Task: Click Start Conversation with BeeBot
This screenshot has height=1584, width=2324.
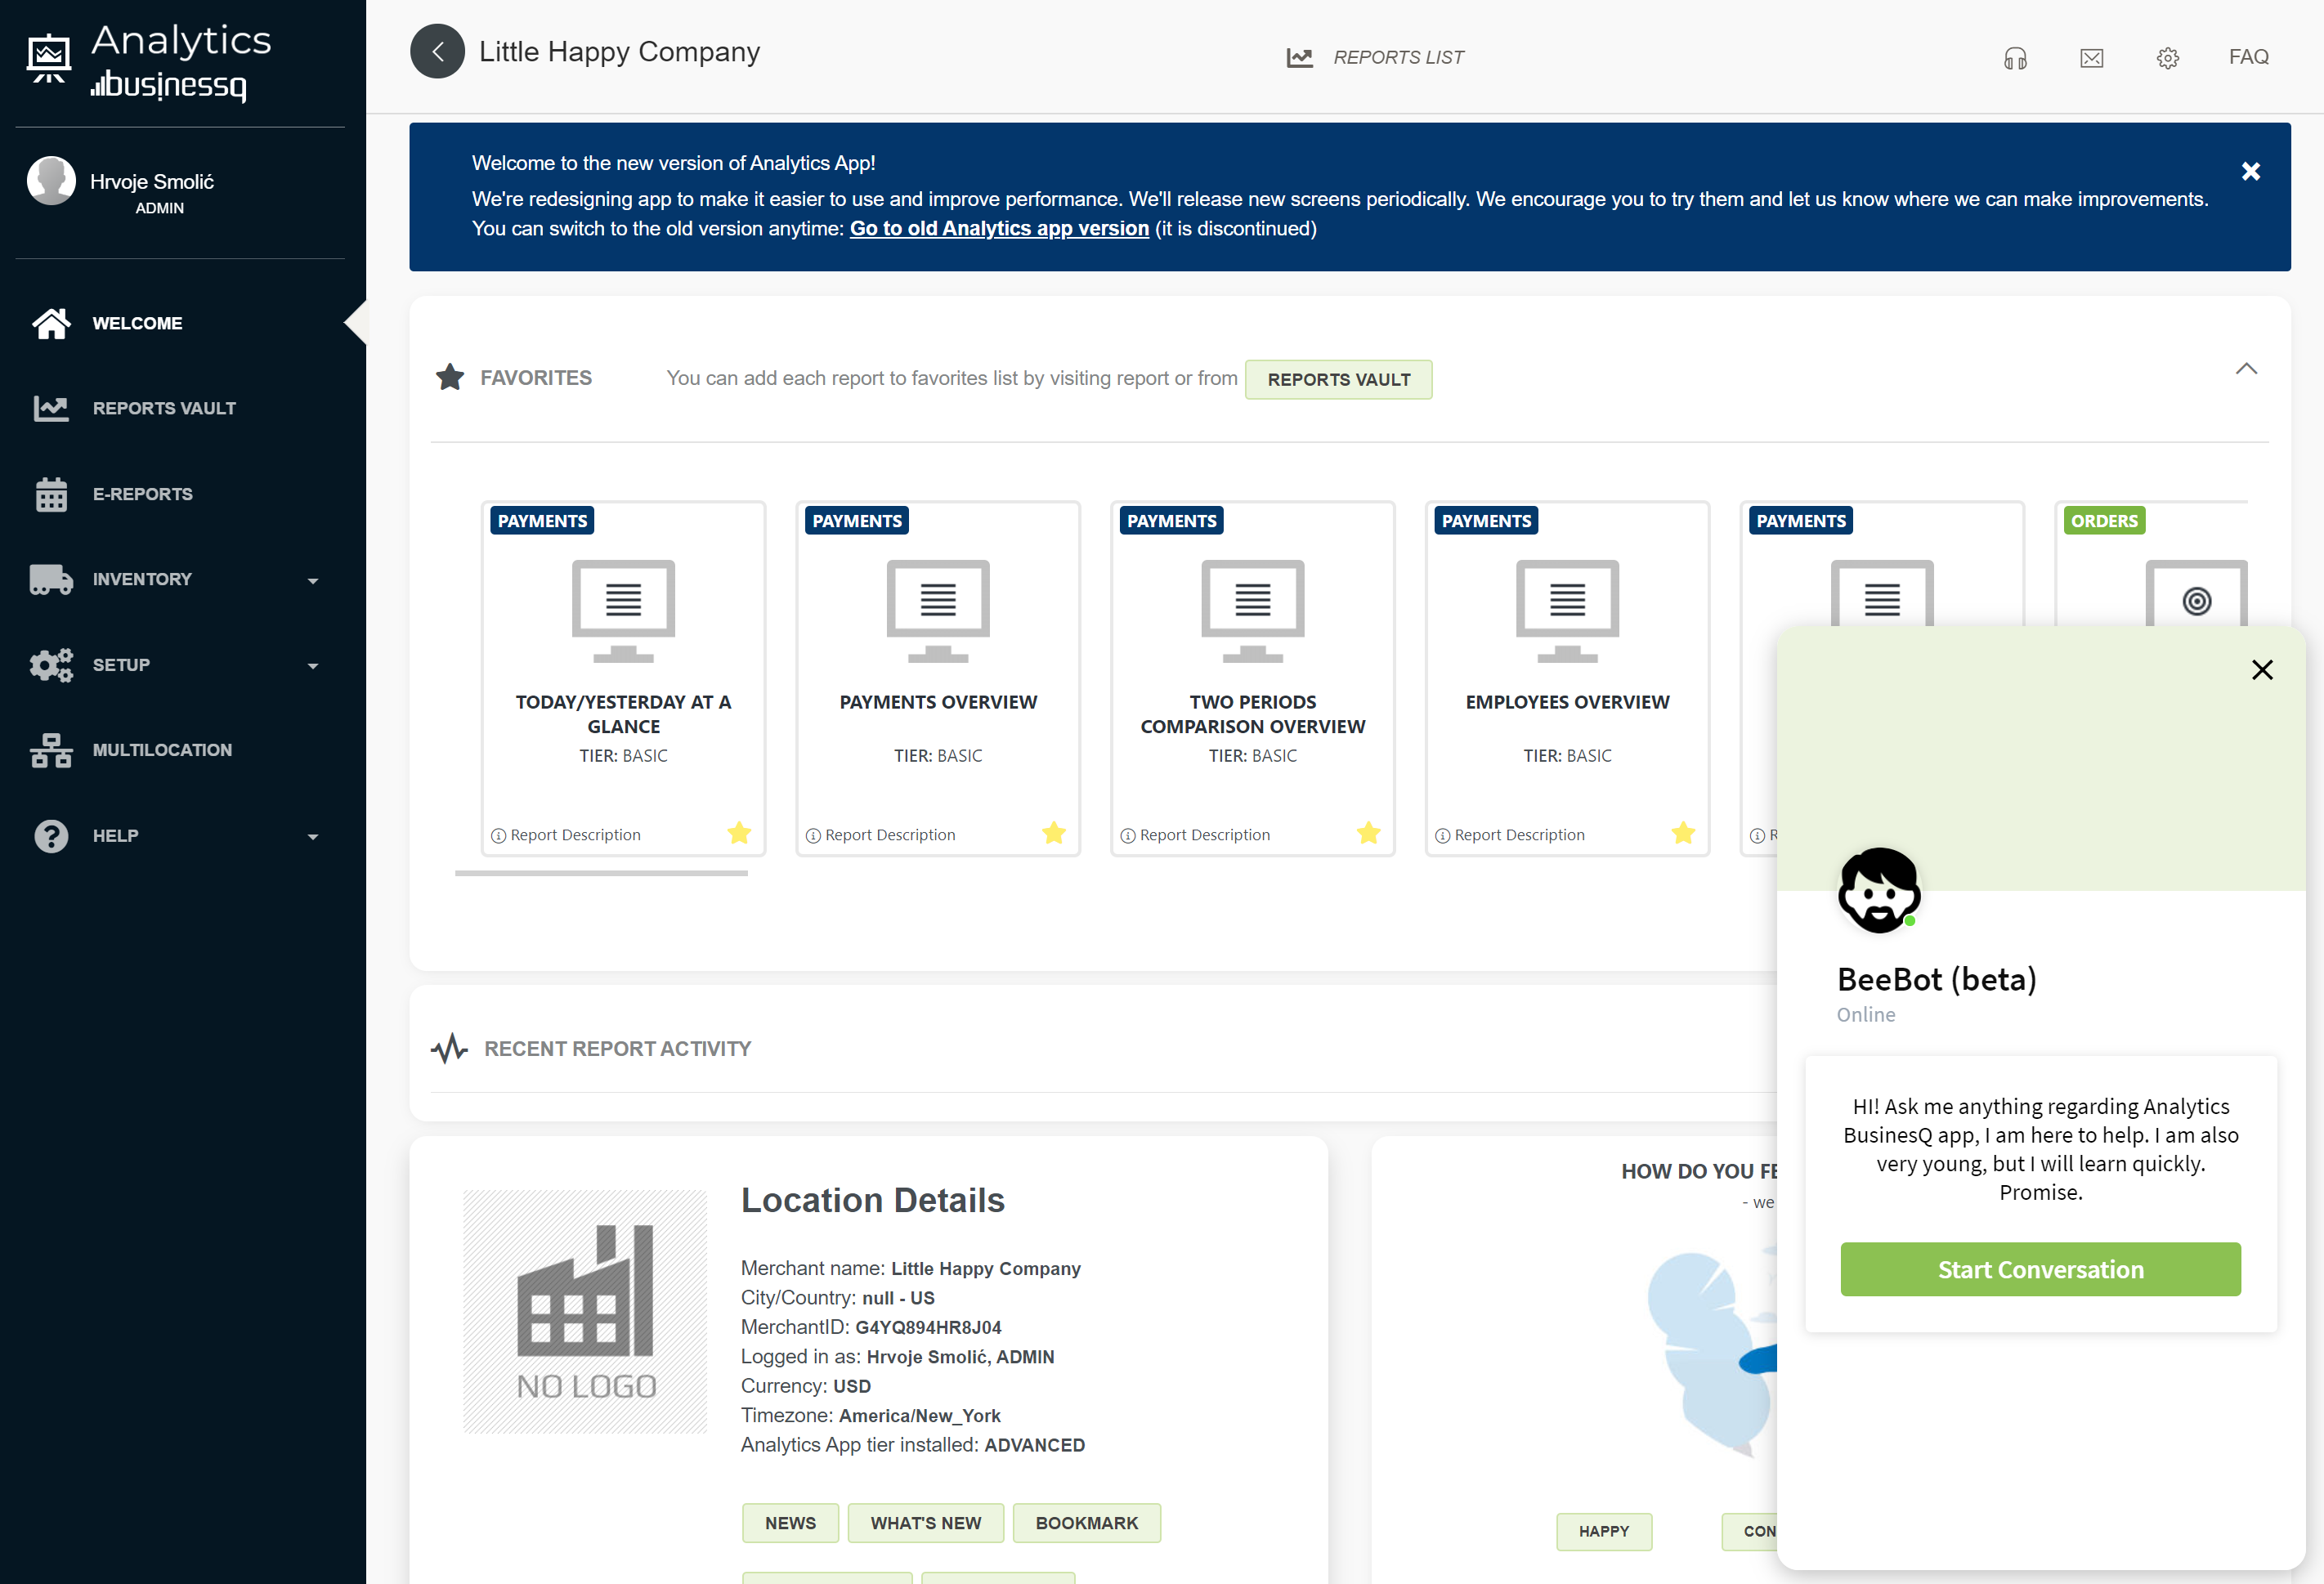Action: tap(2040, 1269)
